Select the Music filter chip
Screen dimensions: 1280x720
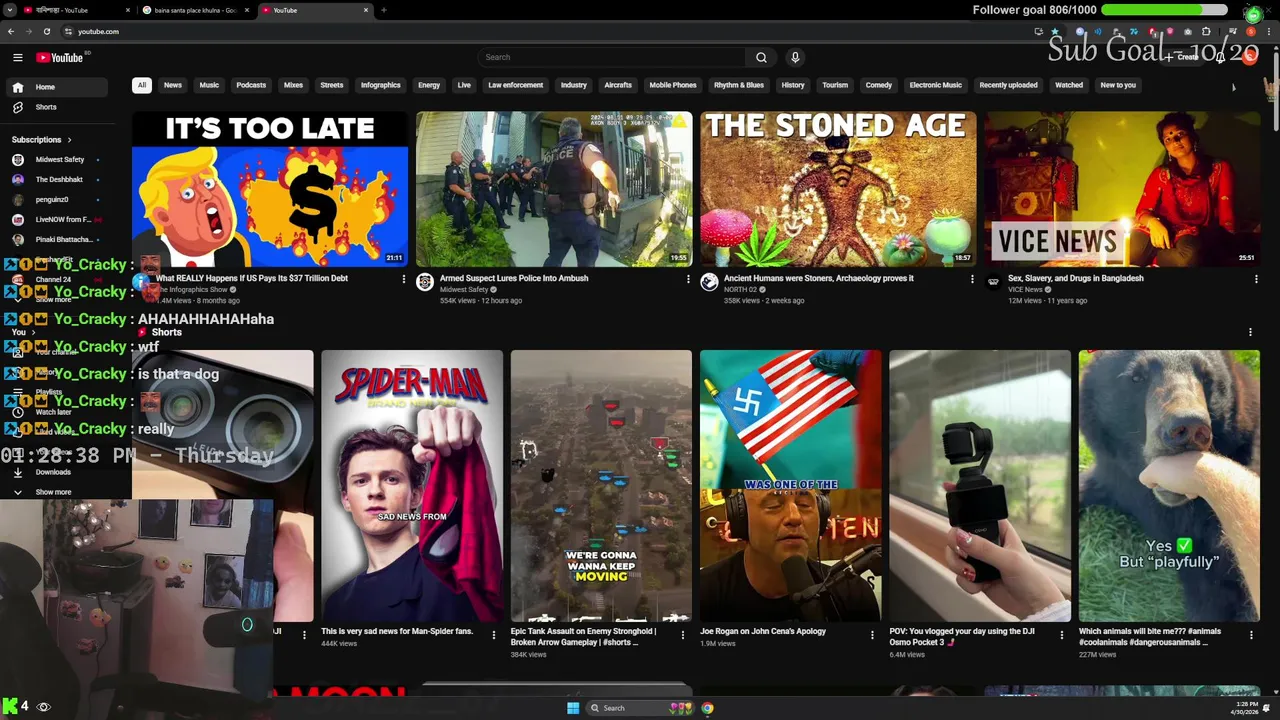coord(209,85)
